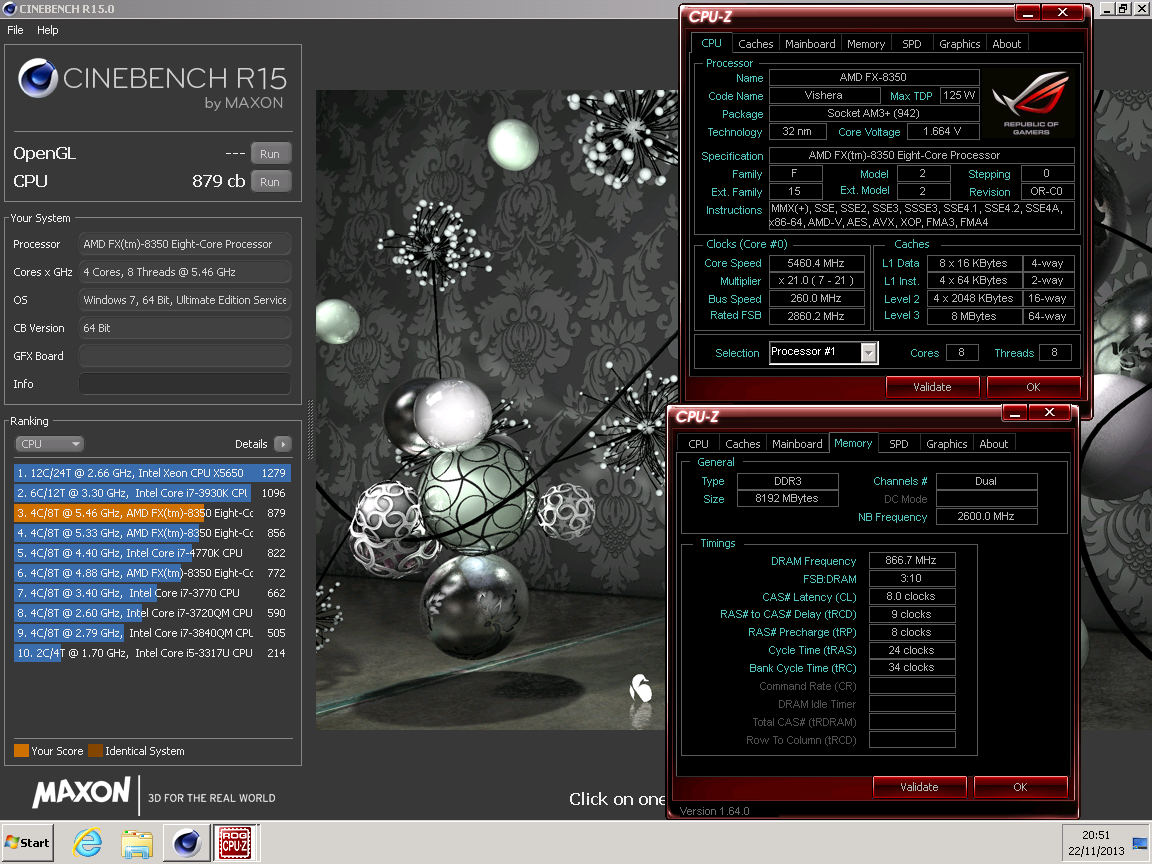Select highlighted ranking row 3 at 5.46 GHz

[152, 513]
